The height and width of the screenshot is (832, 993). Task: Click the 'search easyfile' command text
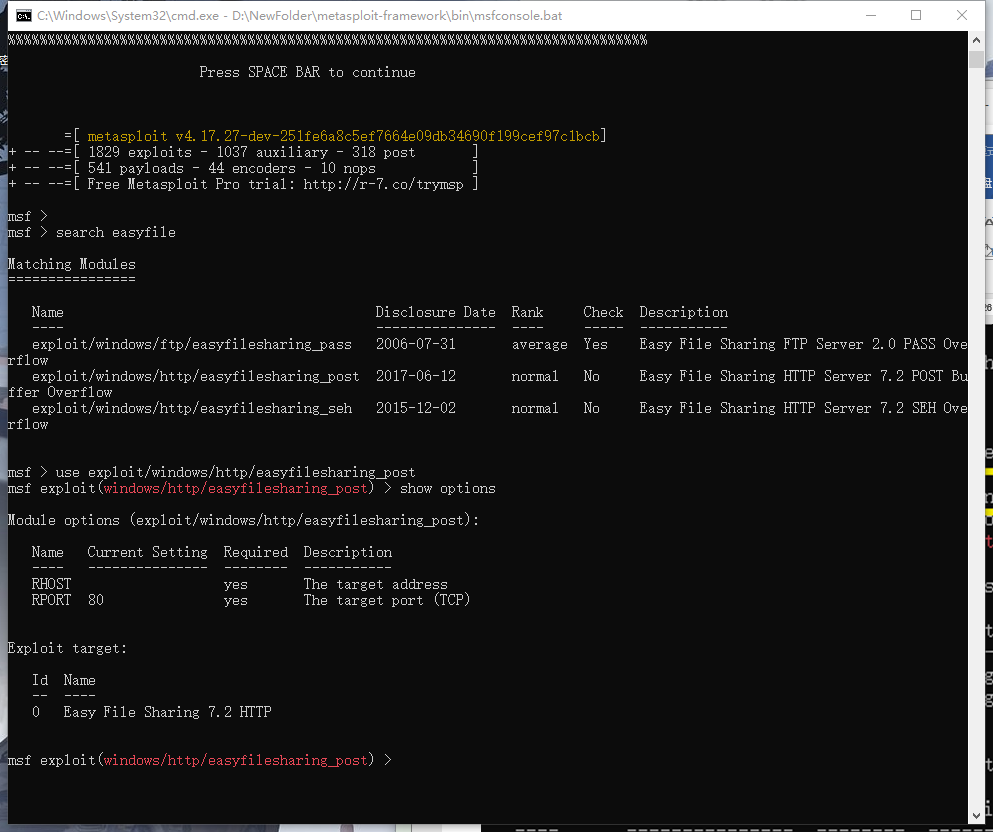point(116,232)
